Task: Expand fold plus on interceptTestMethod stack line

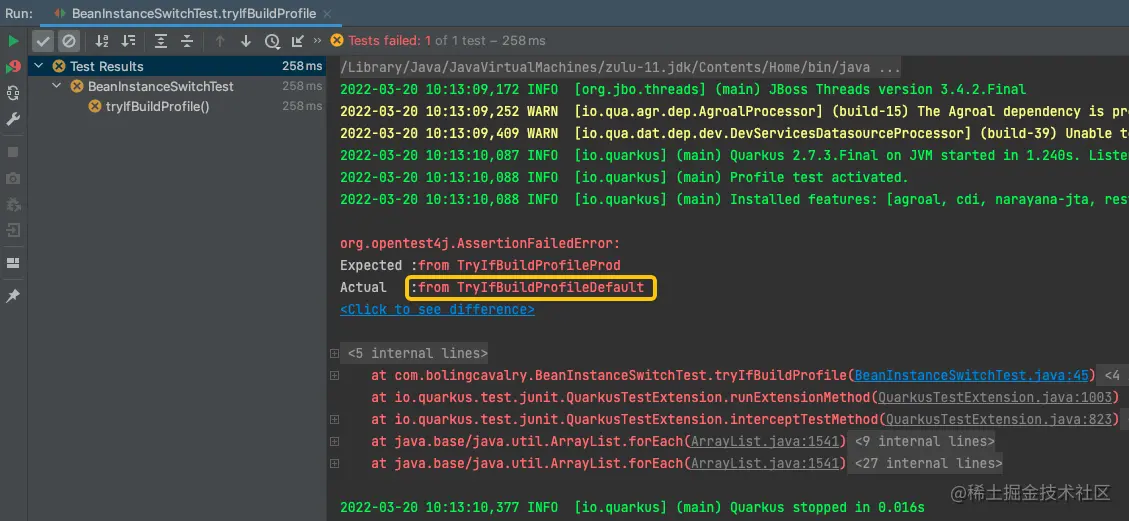Action: 333,420
